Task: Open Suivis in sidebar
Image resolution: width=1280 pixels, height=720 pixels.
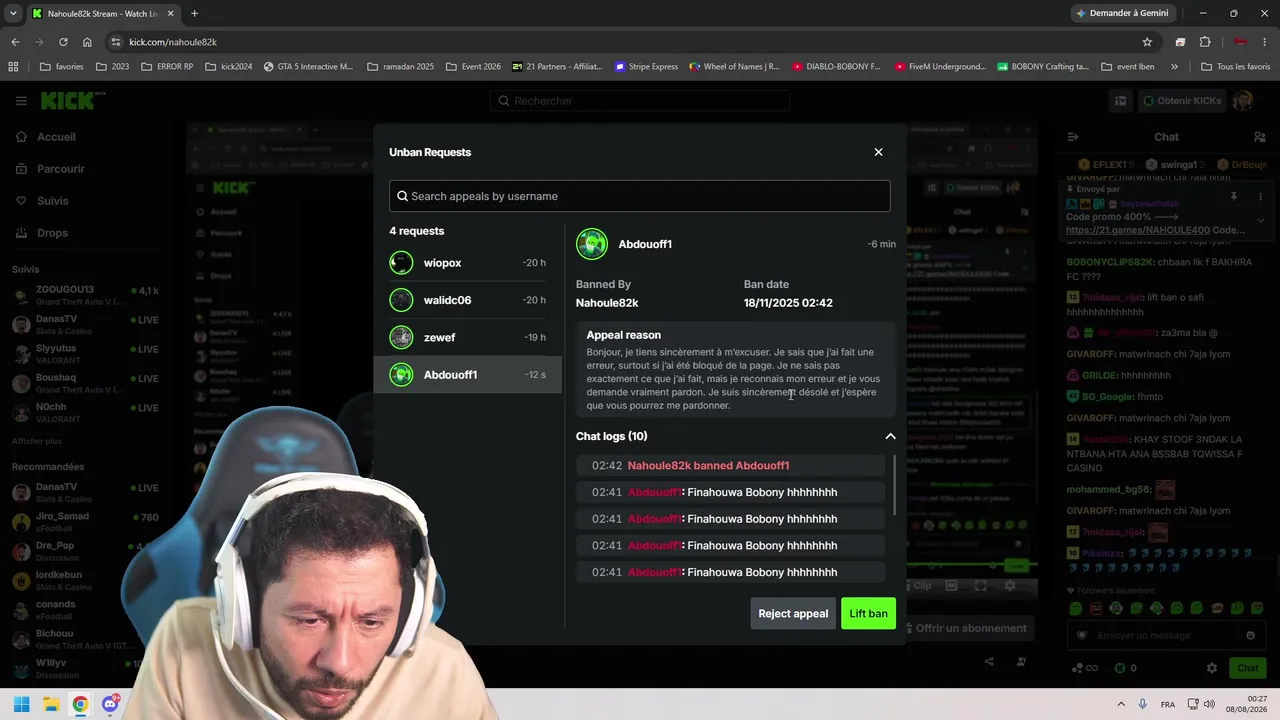Action: pyautogui.click(x=52, y=201)
